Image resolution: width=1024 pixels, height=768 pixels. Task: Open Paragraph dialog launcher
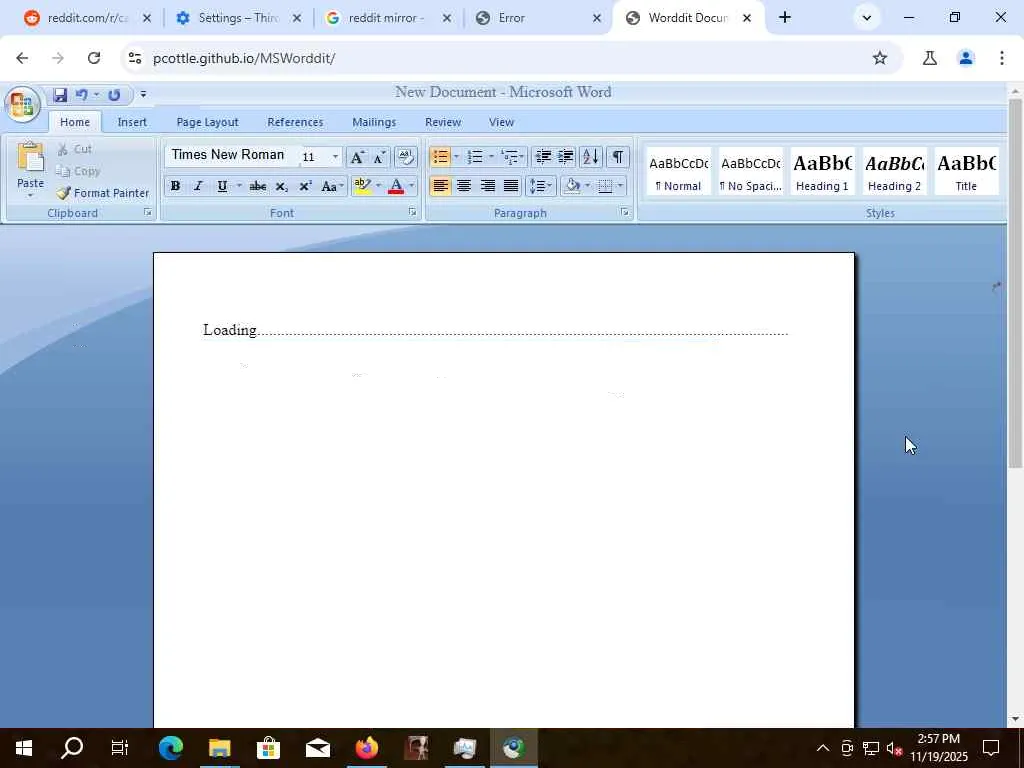[x=625, y=212]
